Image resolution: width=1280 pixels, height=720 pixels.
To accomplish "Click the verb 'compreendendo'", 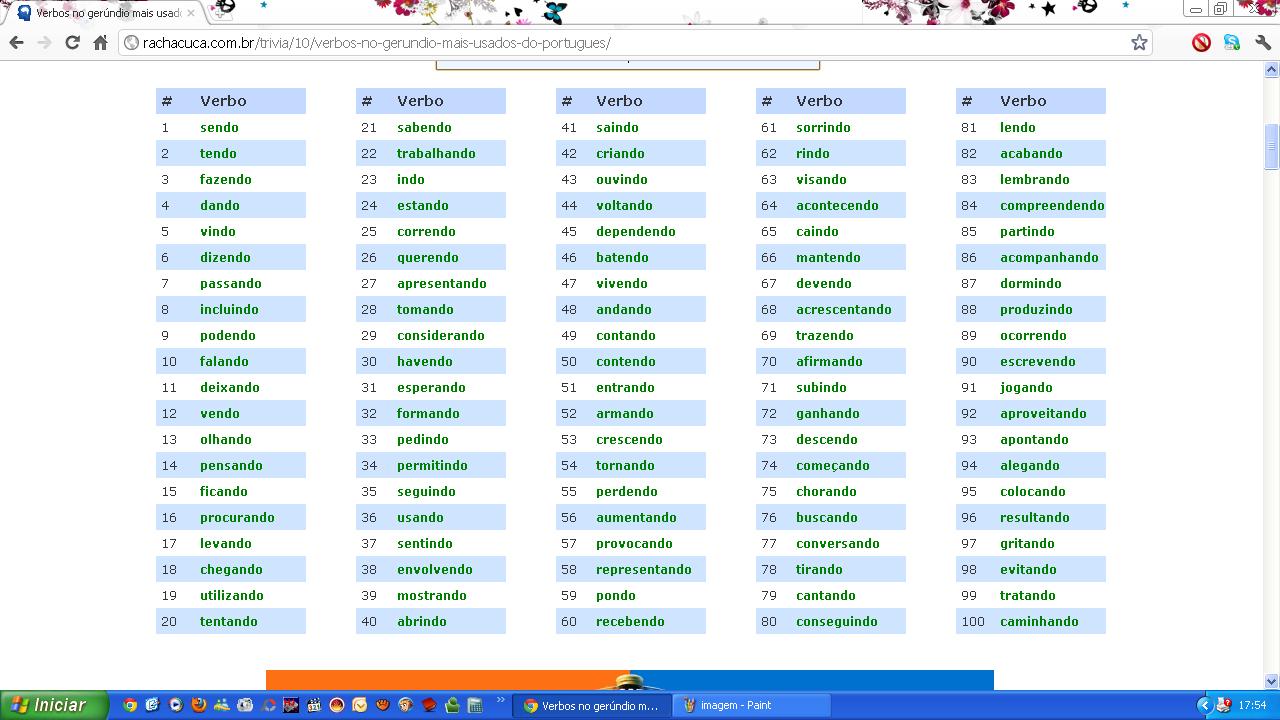I will pos(1052,205).
